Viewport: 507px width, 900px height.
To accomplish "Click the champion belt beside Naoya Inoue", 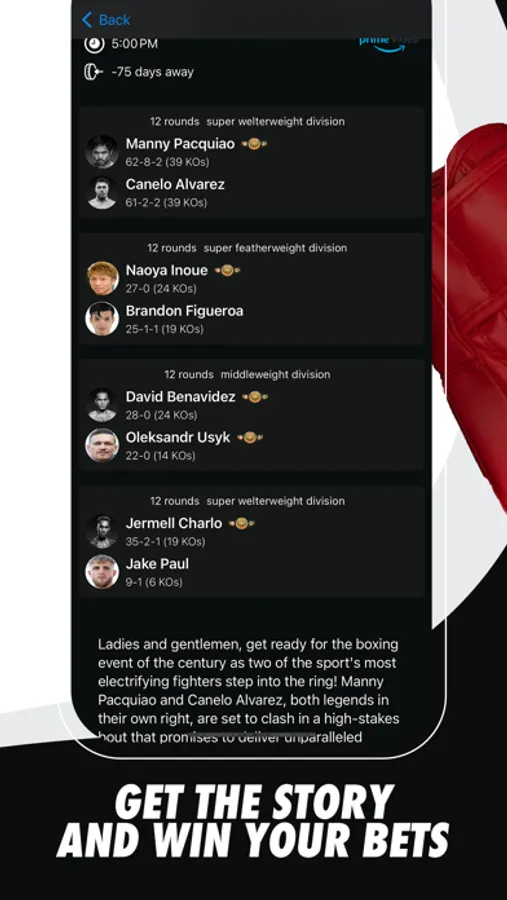I will coord(227,270).
